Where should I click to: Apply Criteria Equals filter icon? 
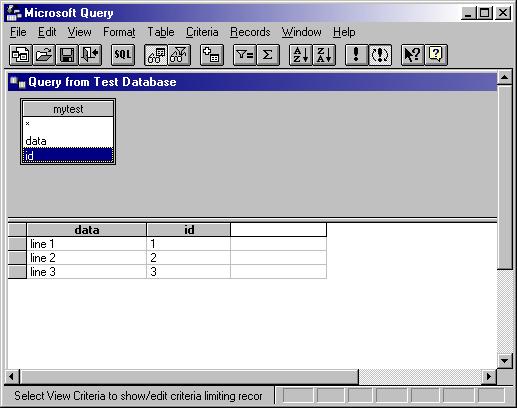click(245, 55)
